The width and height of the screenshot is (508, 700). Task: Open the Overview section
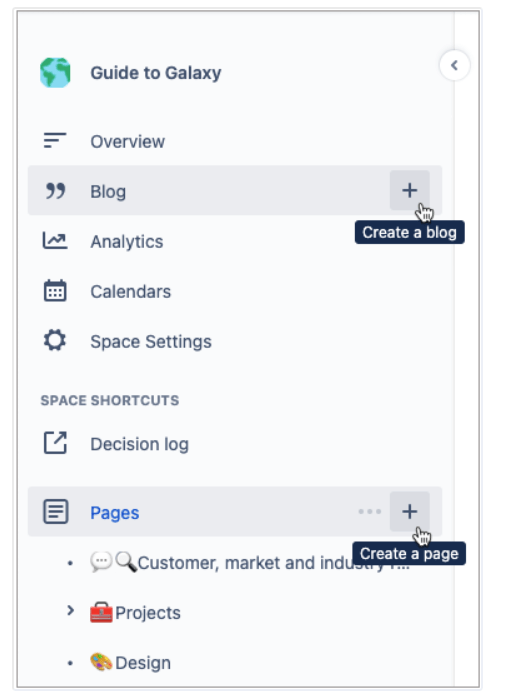point(127,142)
